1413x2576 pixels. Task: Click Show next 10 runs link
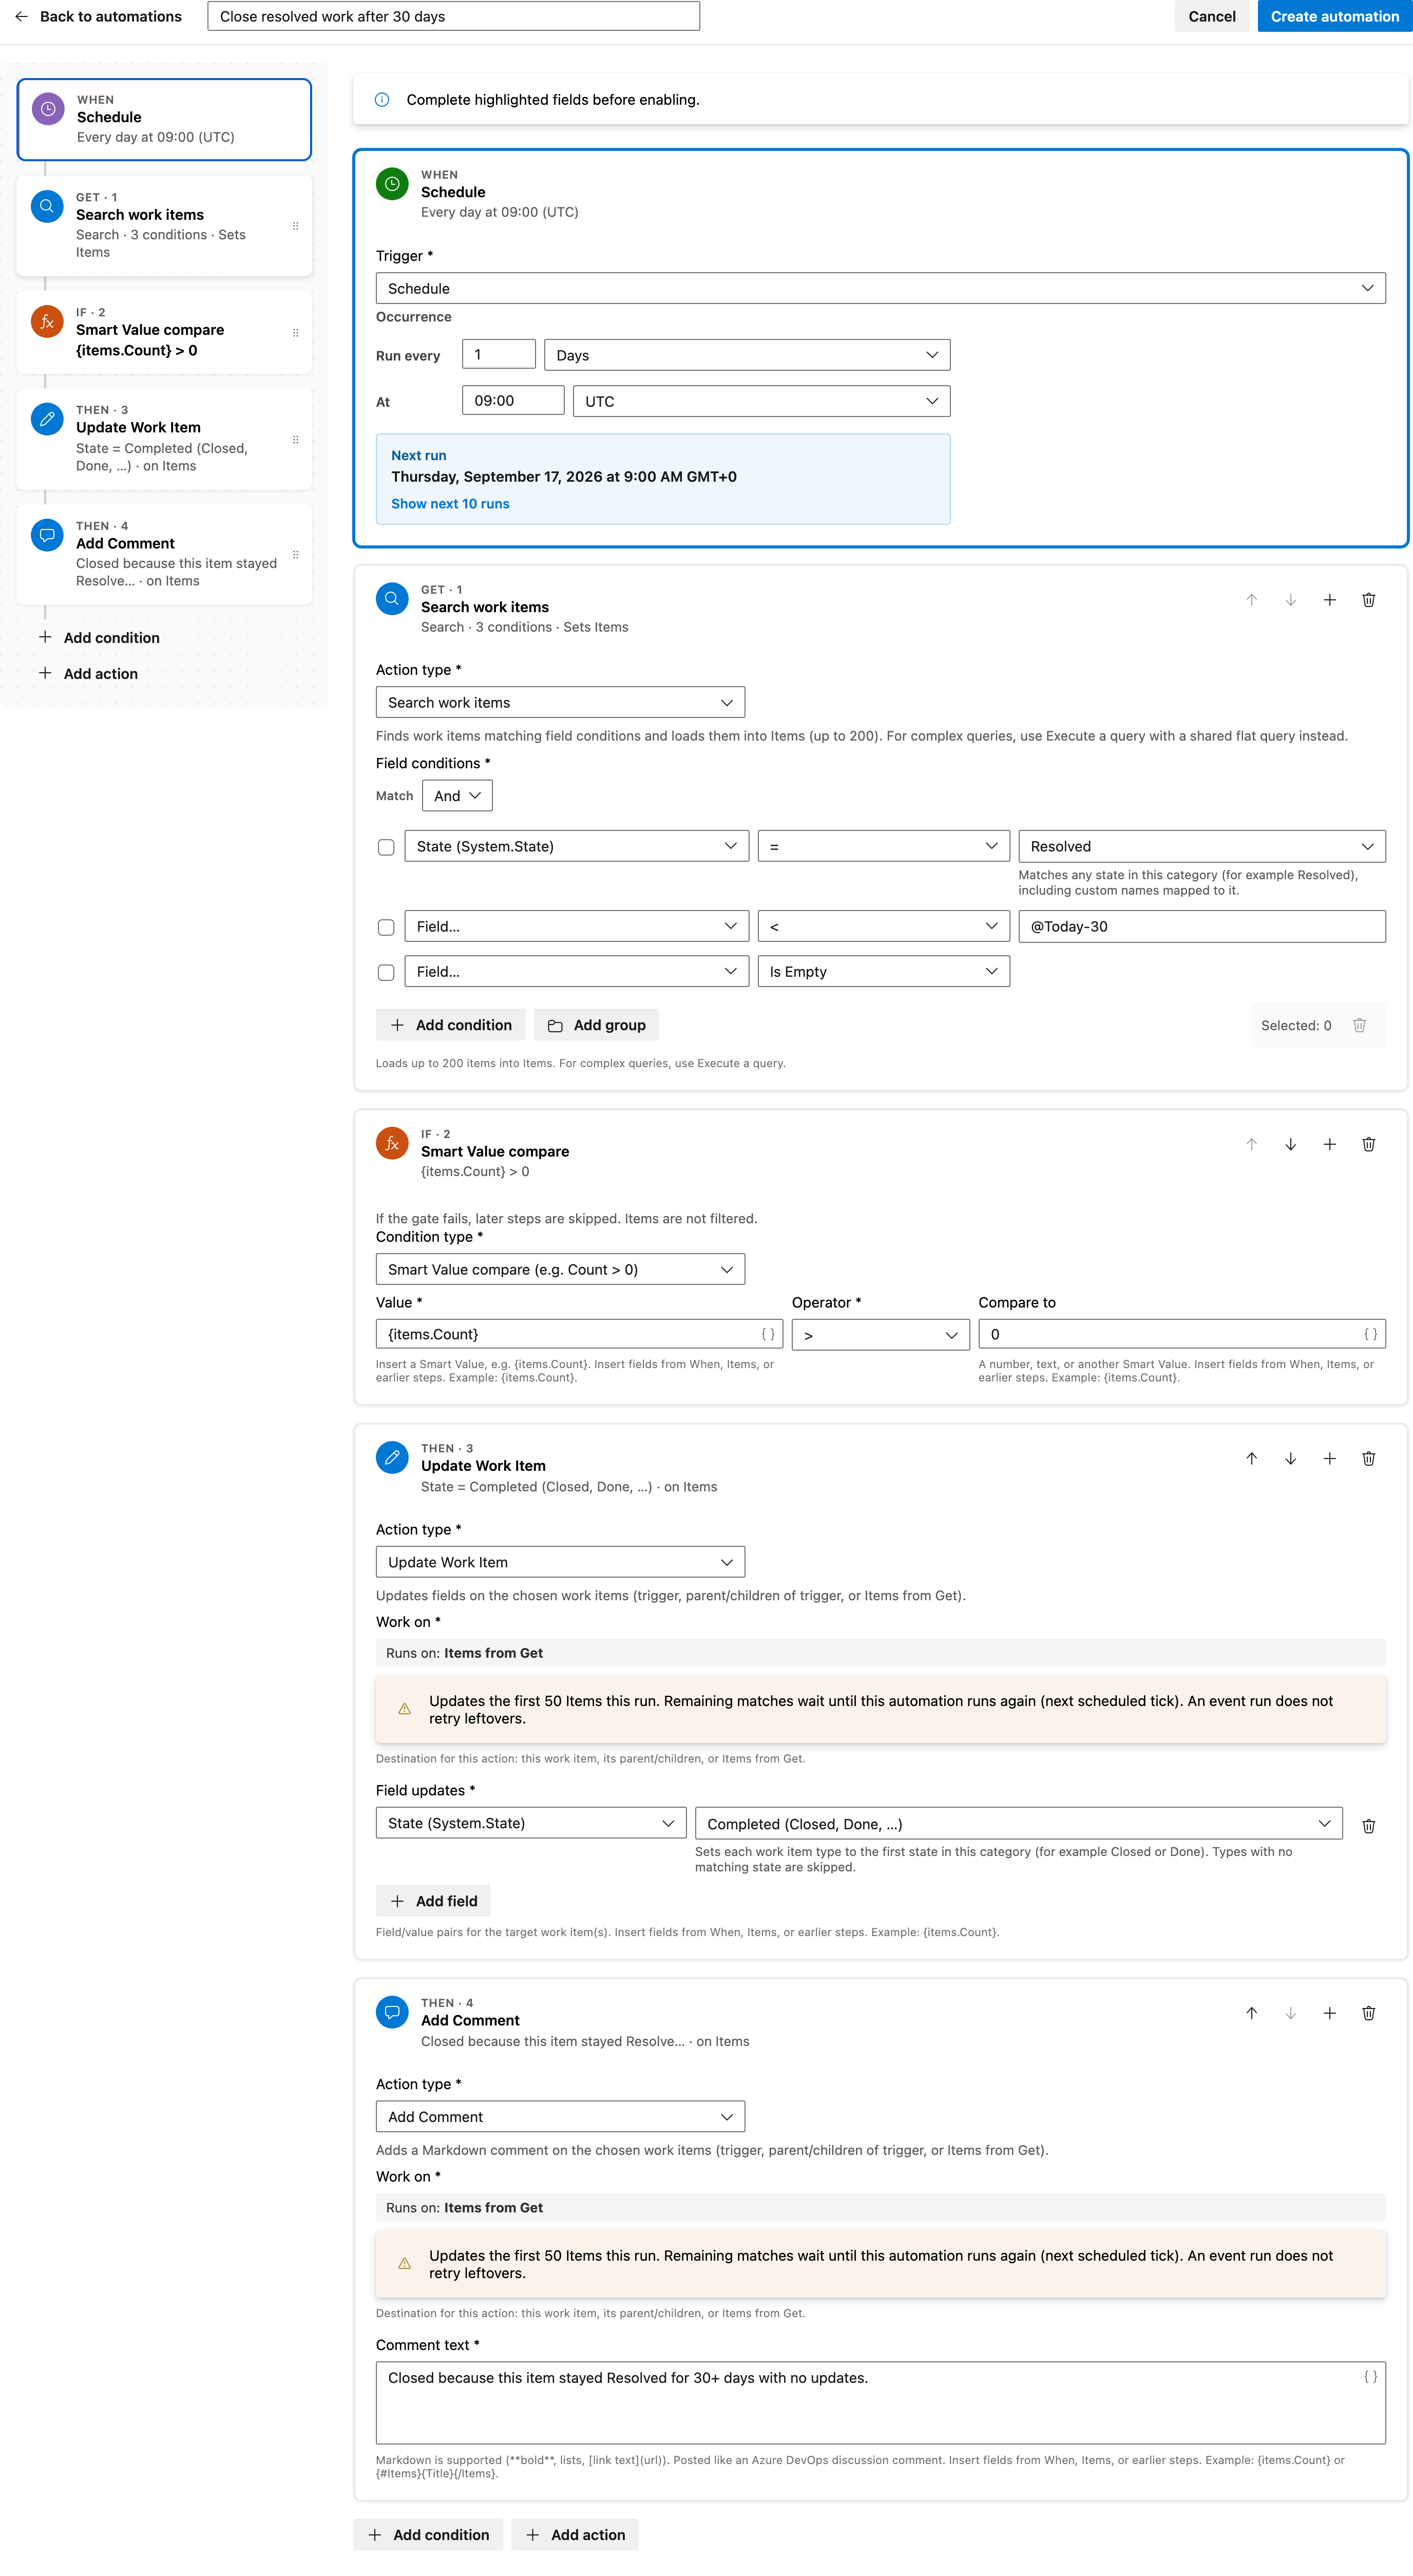click(450, 504)
